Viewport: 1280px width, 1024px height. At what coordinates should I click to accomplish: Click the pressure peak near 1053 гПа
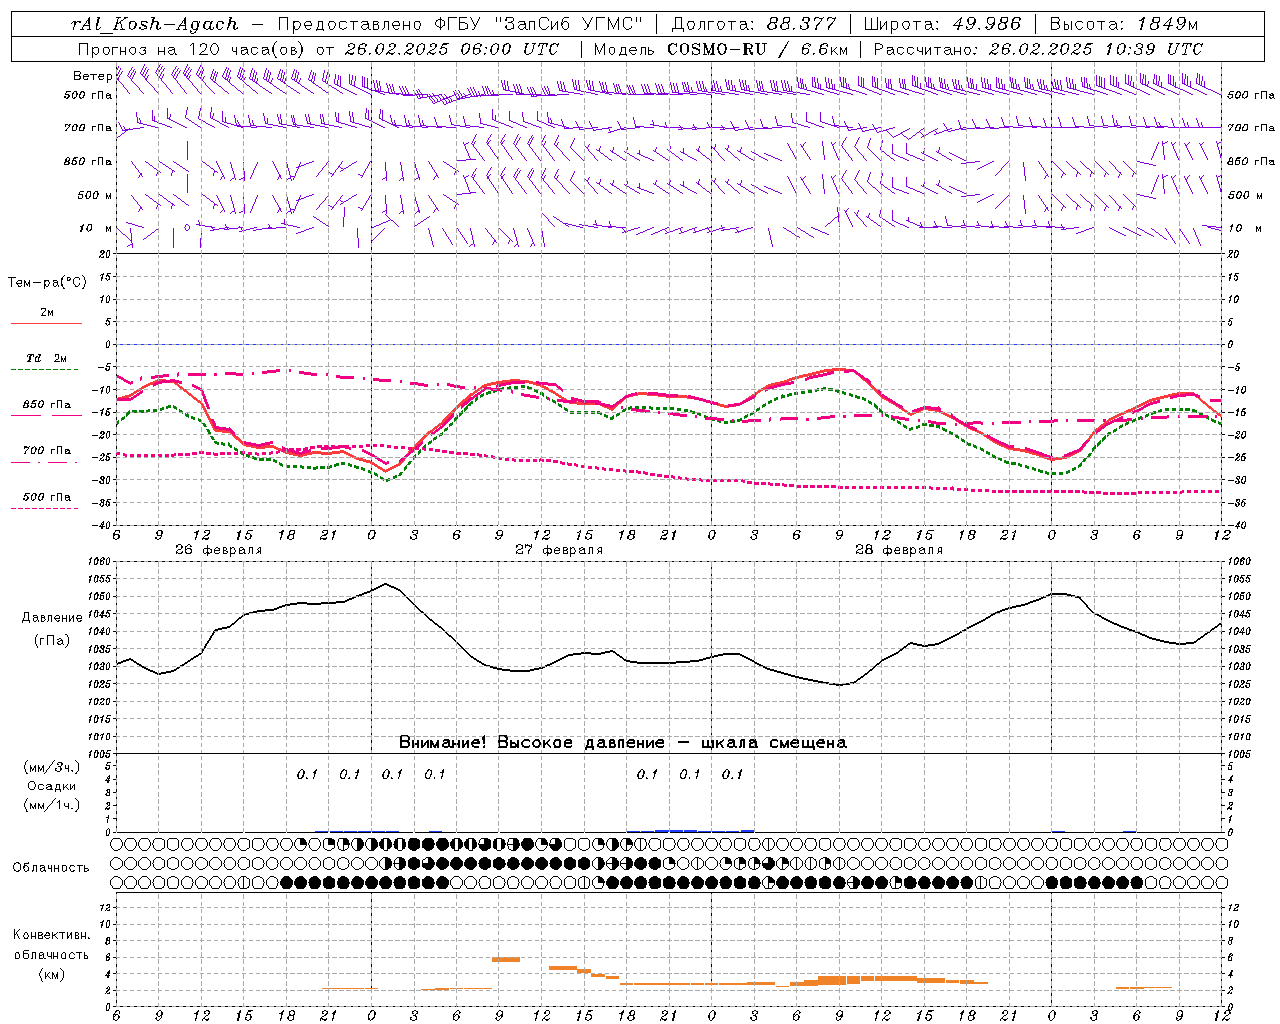(386, 584)
